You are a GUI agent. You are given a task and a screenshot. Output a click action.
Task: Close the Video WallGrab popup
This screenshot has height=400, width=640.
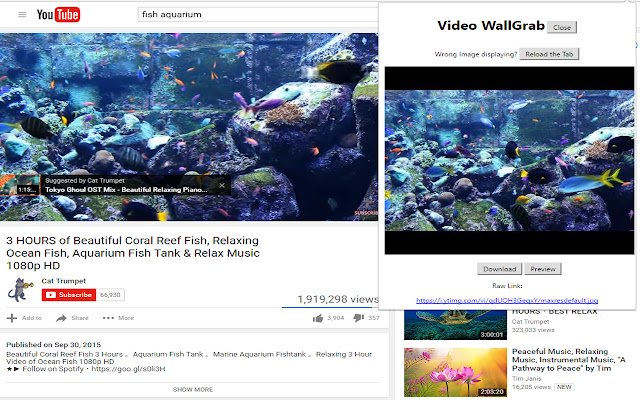[x=562, y=27]
